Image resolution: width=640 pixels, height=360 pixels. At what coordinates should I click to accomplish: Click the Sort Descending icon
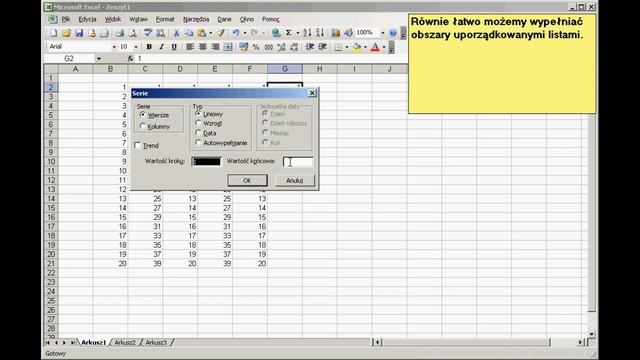[320, 33]
